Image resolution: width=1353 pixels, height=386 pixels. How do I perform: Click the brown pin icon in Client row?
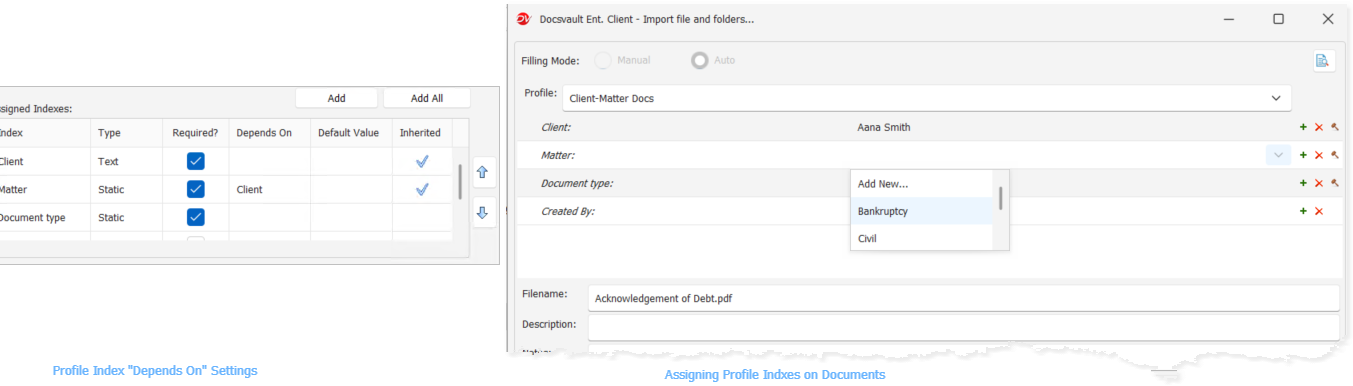(1334, 127)
